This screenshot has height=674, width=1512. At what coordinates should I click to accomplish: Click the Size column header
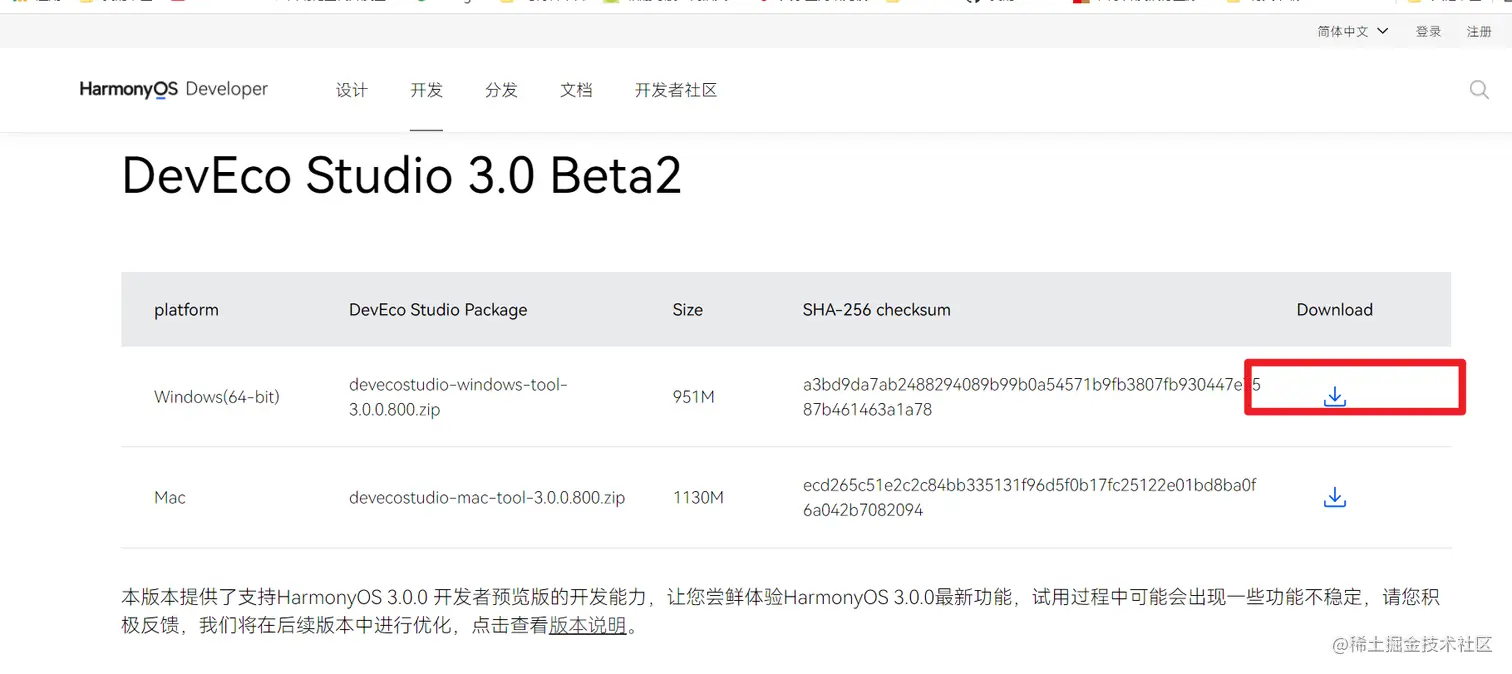[x=688, y=310]
